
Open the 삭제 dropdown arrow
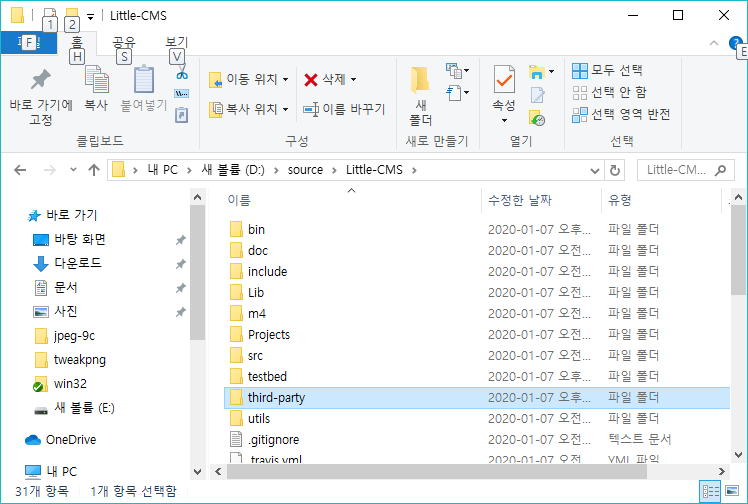click(x=353, y=79)
